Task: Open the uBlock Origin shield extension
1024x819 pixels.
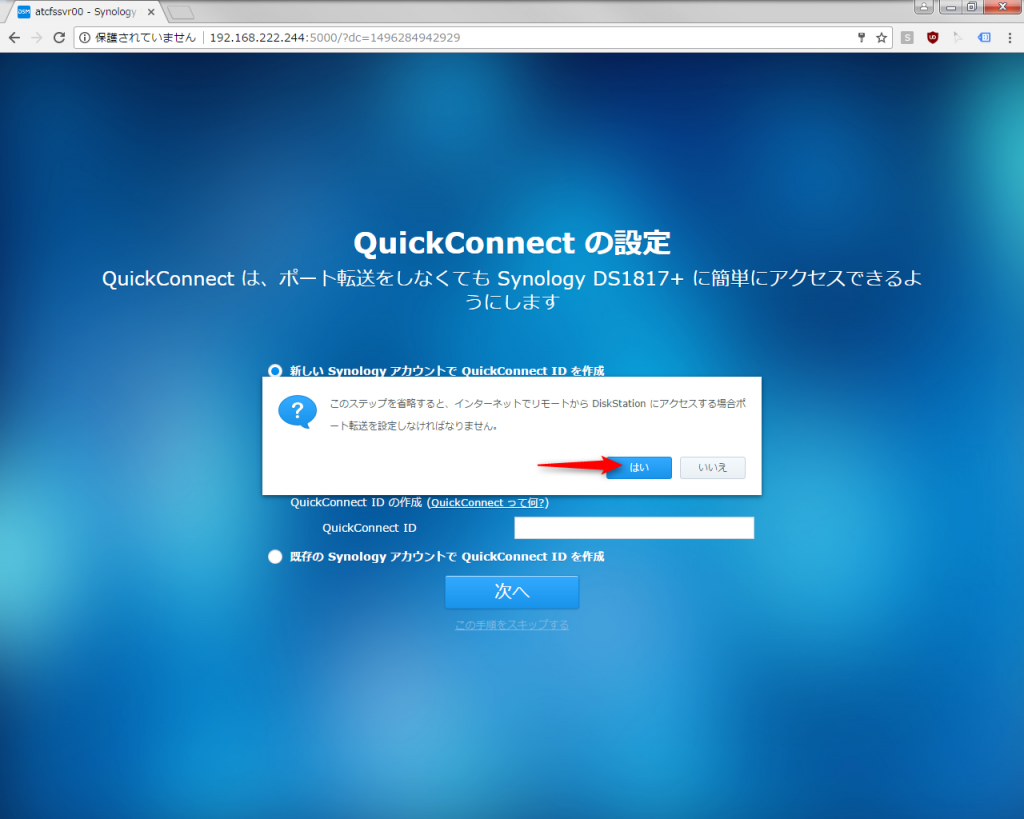Action: click(x=933, y=38)
